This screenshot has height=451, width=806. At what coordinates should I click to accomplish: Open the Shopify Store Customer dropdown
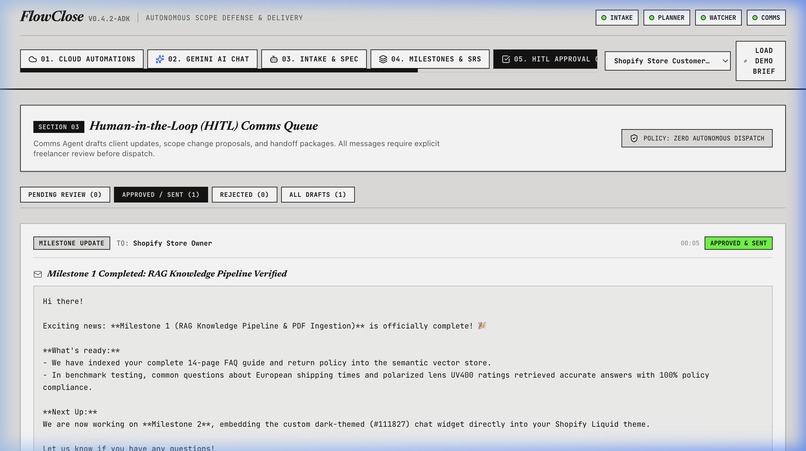pos(667,61)
